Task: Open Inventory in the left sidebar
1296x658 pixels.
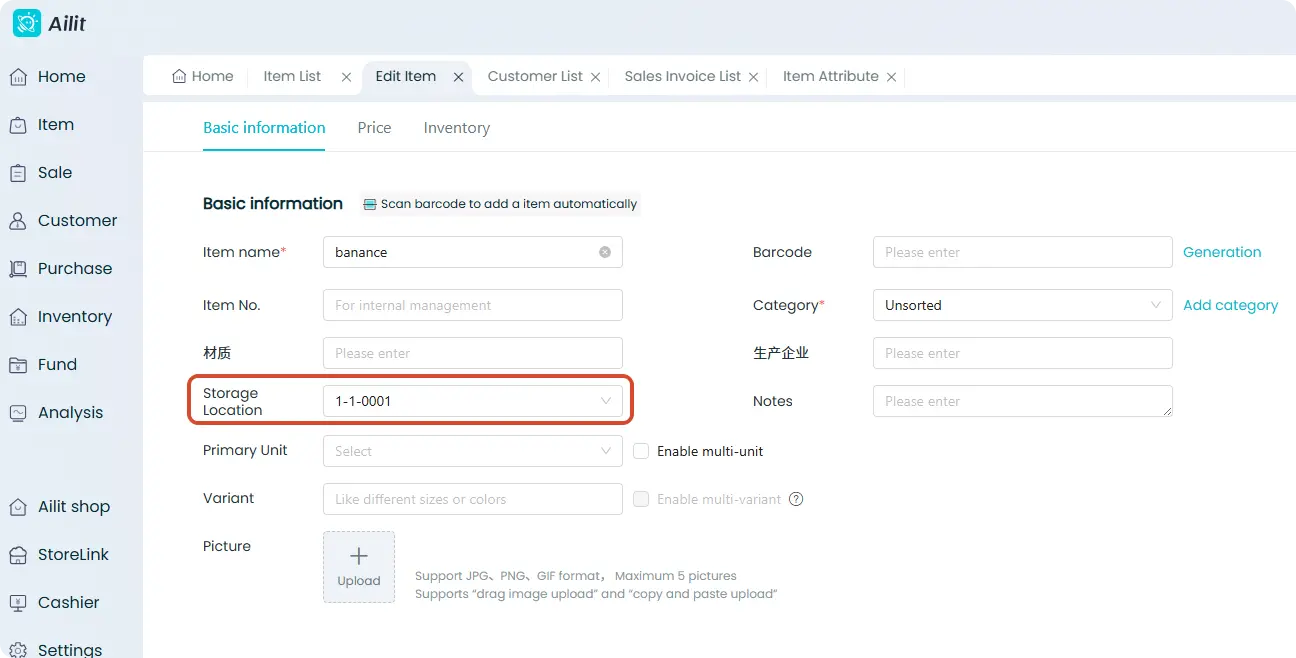Action: pyautogui.click(x=60, y=316)
